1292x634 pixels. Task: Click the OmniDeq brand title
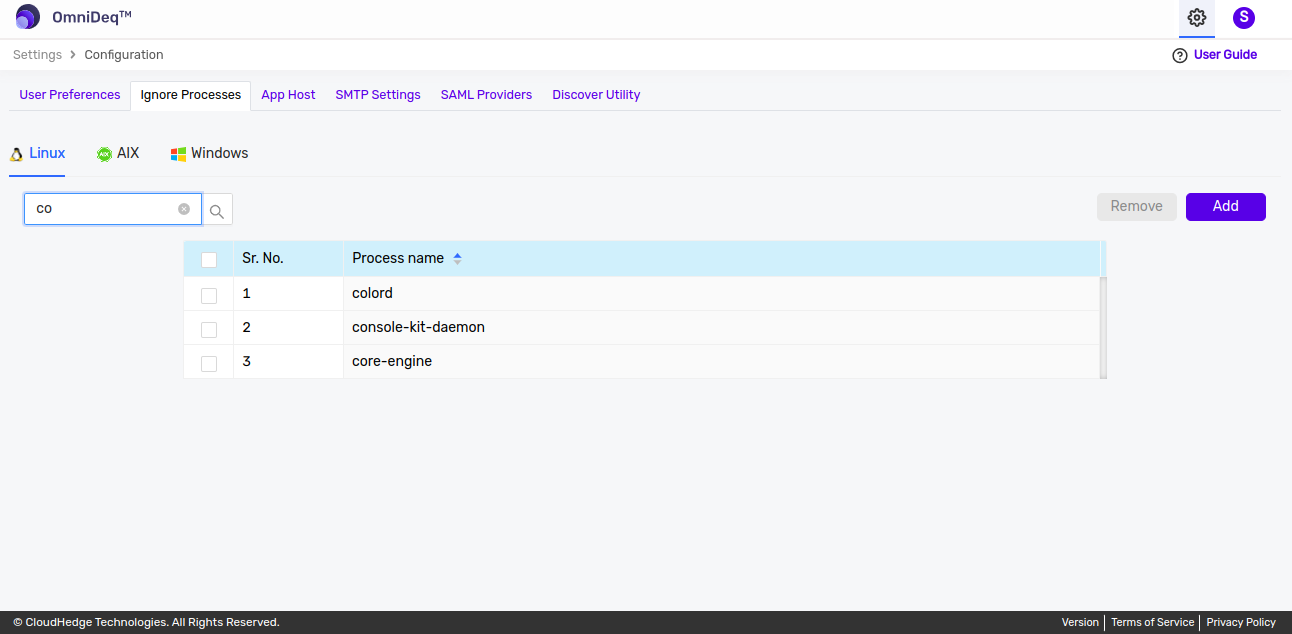(92, 17)
